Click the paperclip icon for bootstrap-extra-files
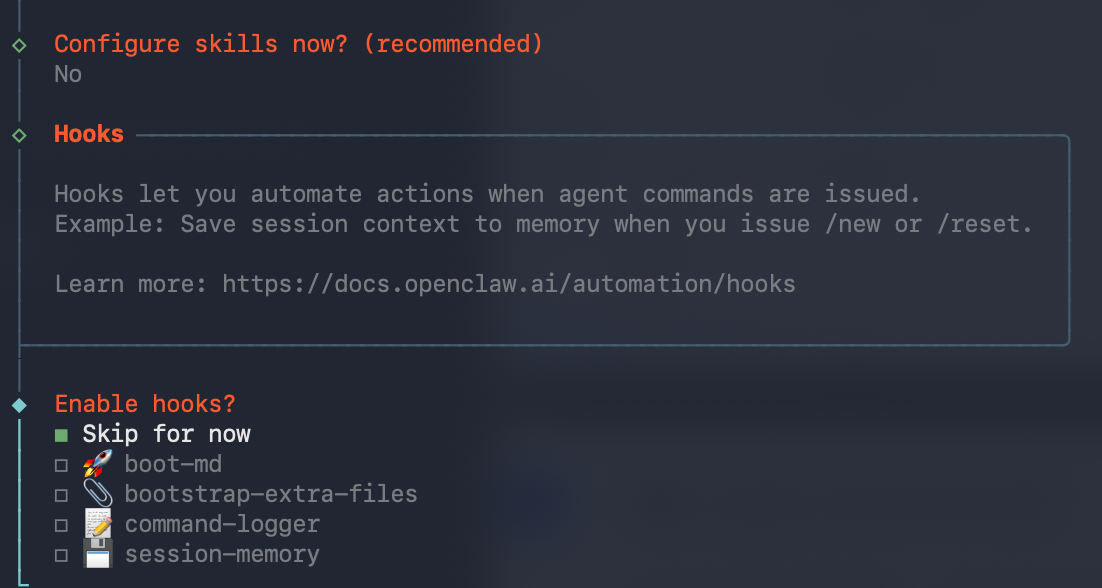Screen dimensions: 1102x588 click(97, 494)
